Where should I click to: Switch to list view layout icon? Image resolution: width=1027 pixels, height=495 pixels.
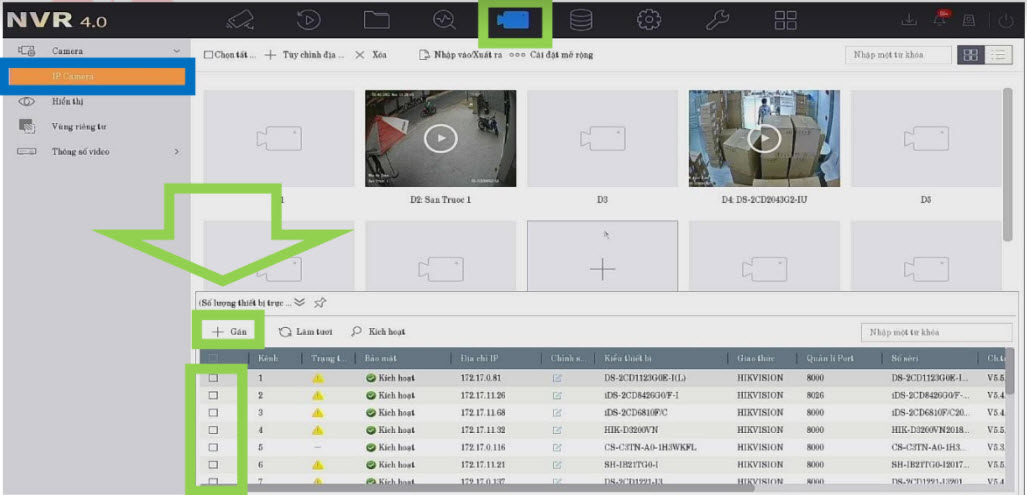pos(996,55)
